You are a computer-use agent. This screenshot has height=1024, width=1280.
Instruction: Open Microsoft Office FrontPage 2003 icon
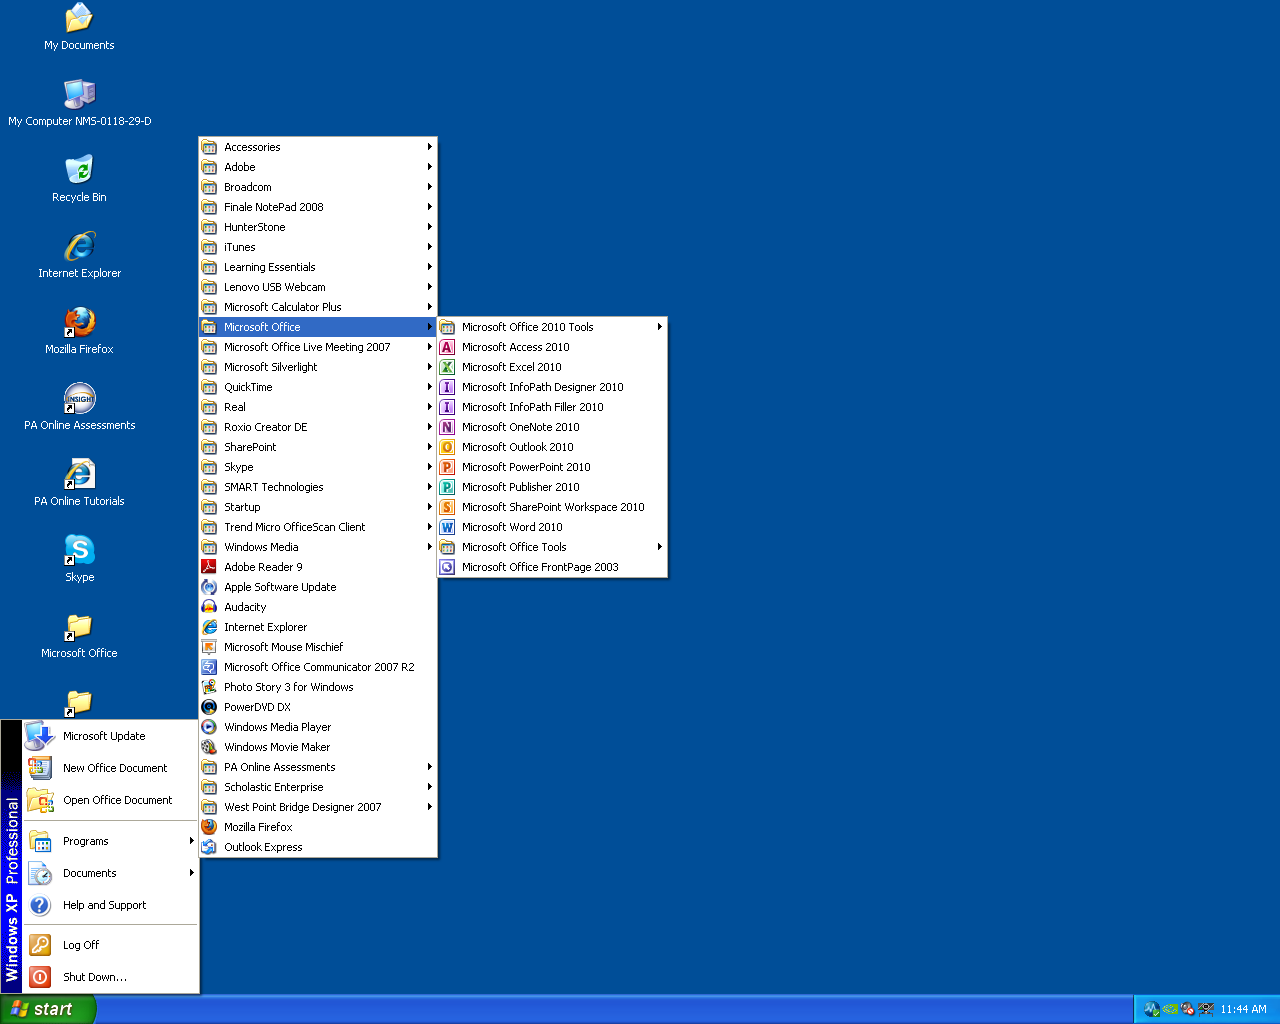pyautogui.click(x=447, y=567)
